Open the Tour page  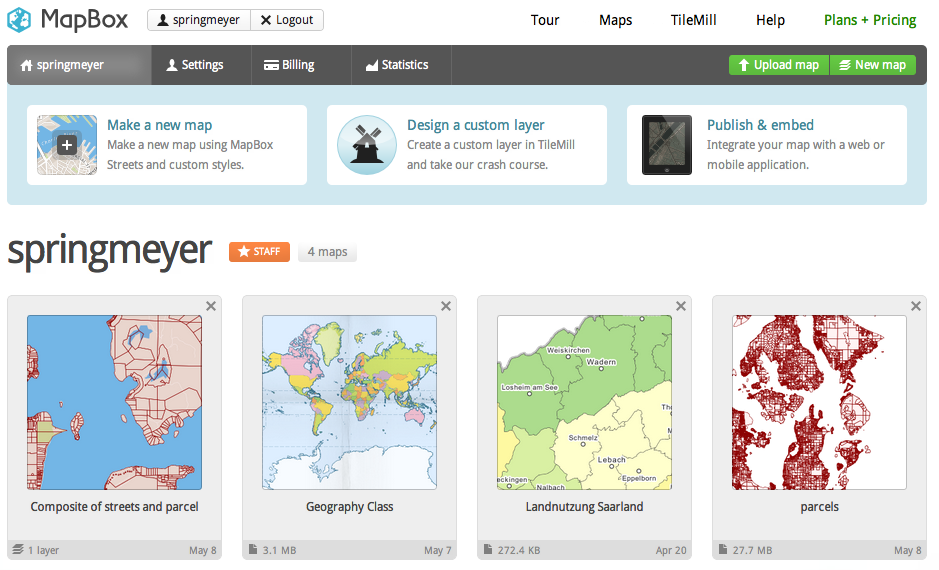click(544, 20)
